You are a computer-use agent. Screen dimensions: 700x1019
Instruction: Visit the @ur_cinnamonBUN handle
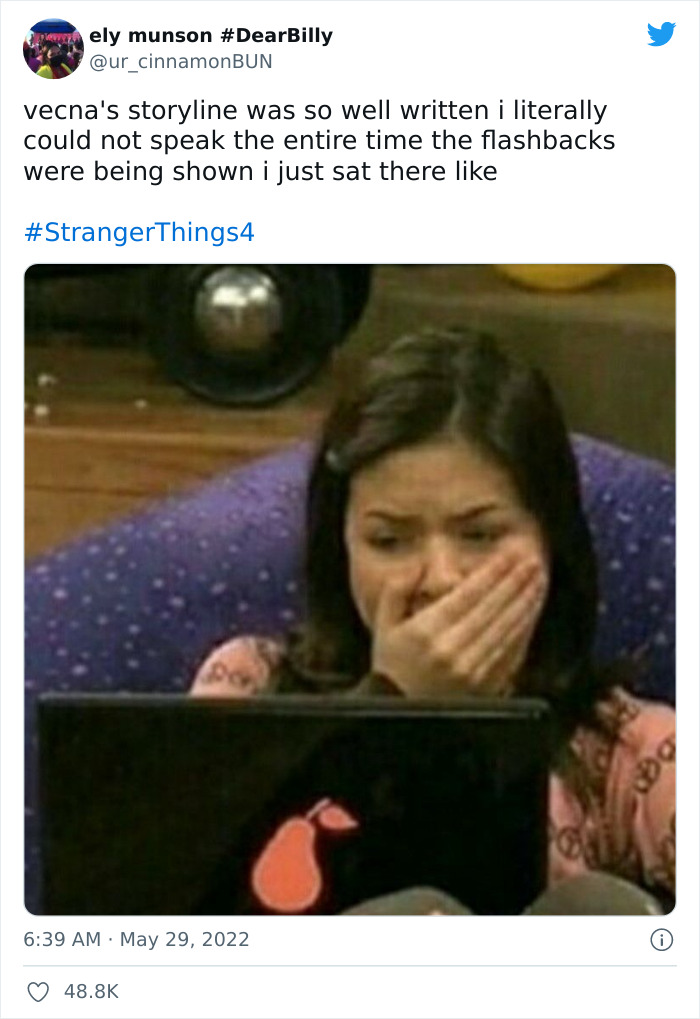181,62
